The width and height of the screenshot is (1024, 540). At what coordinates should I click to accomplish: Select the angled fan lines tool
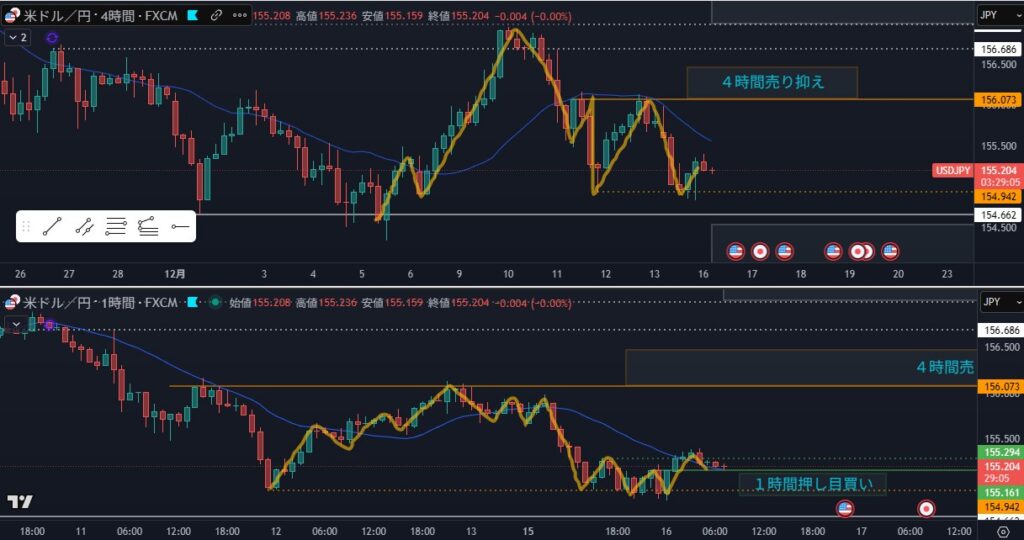(x=148, y=227)
